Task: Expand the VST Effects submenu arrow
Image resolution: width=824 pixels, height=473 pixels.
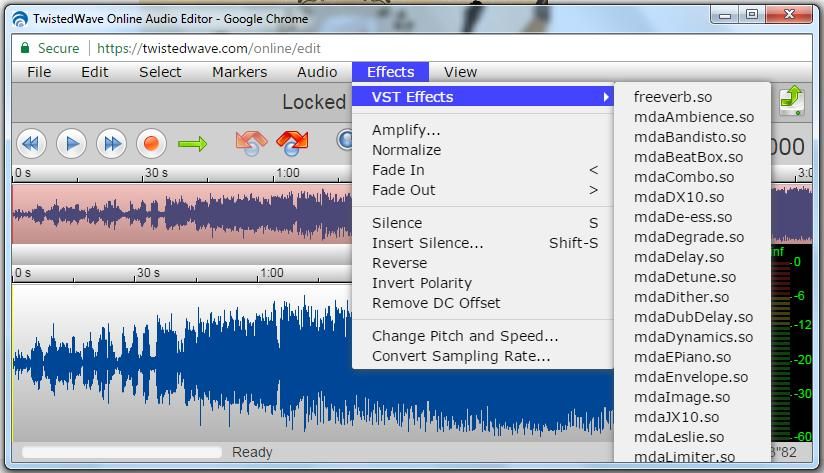Action: tap(606, 97)
